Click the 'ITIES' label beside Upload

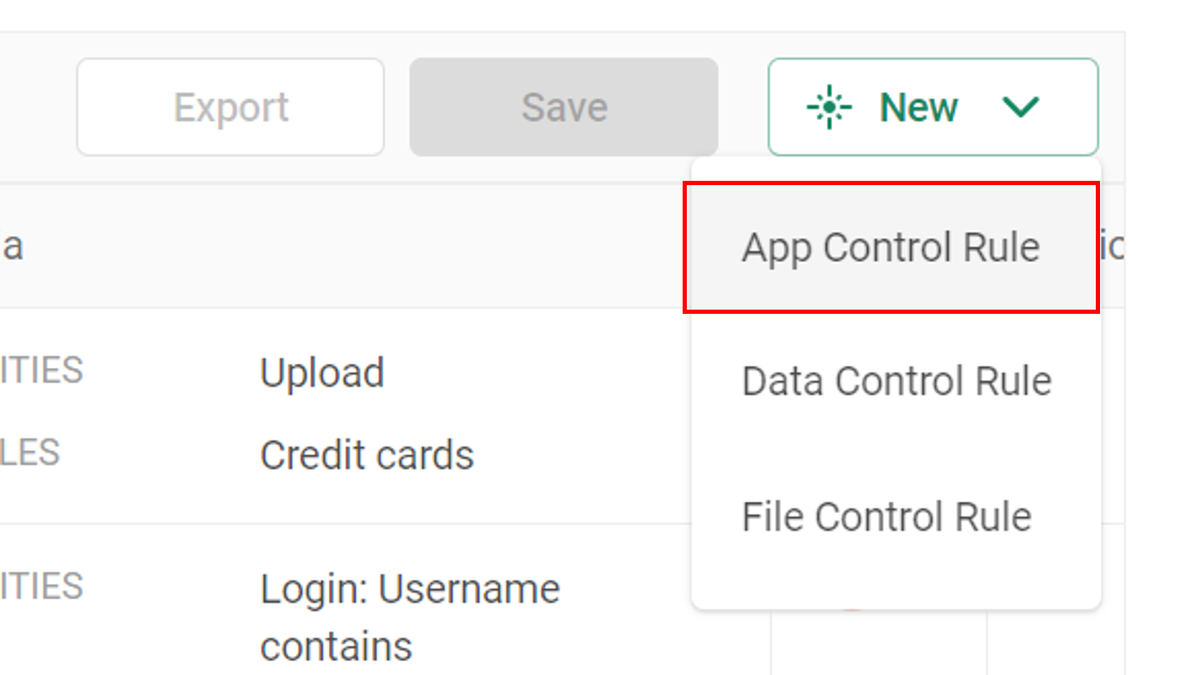41,371
